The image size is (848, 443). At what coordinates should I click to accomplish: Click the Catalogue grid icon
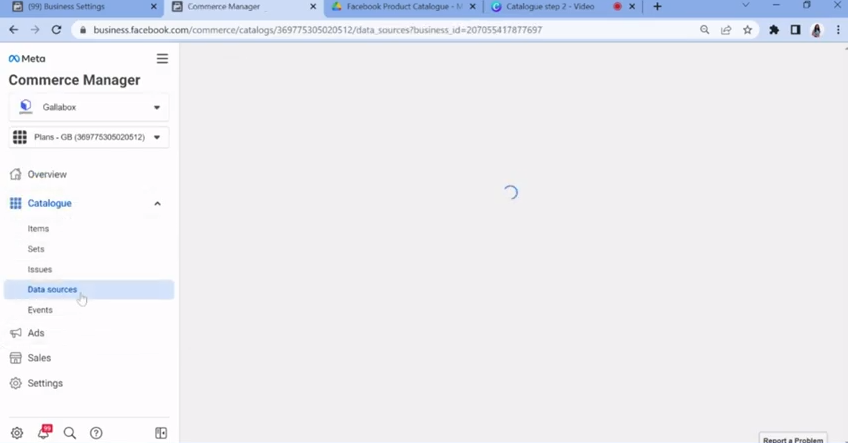(x=16, y=203)
